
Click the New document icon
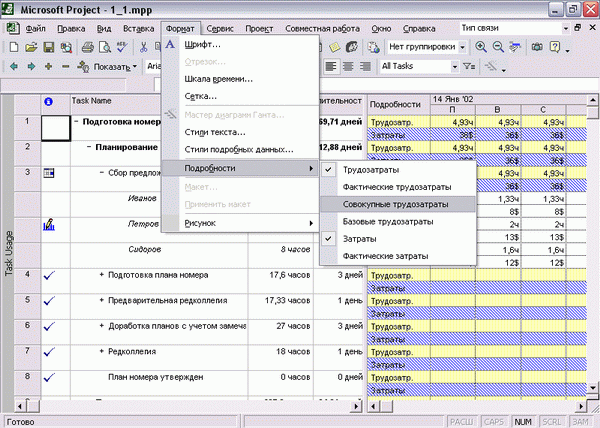[14, 47]
